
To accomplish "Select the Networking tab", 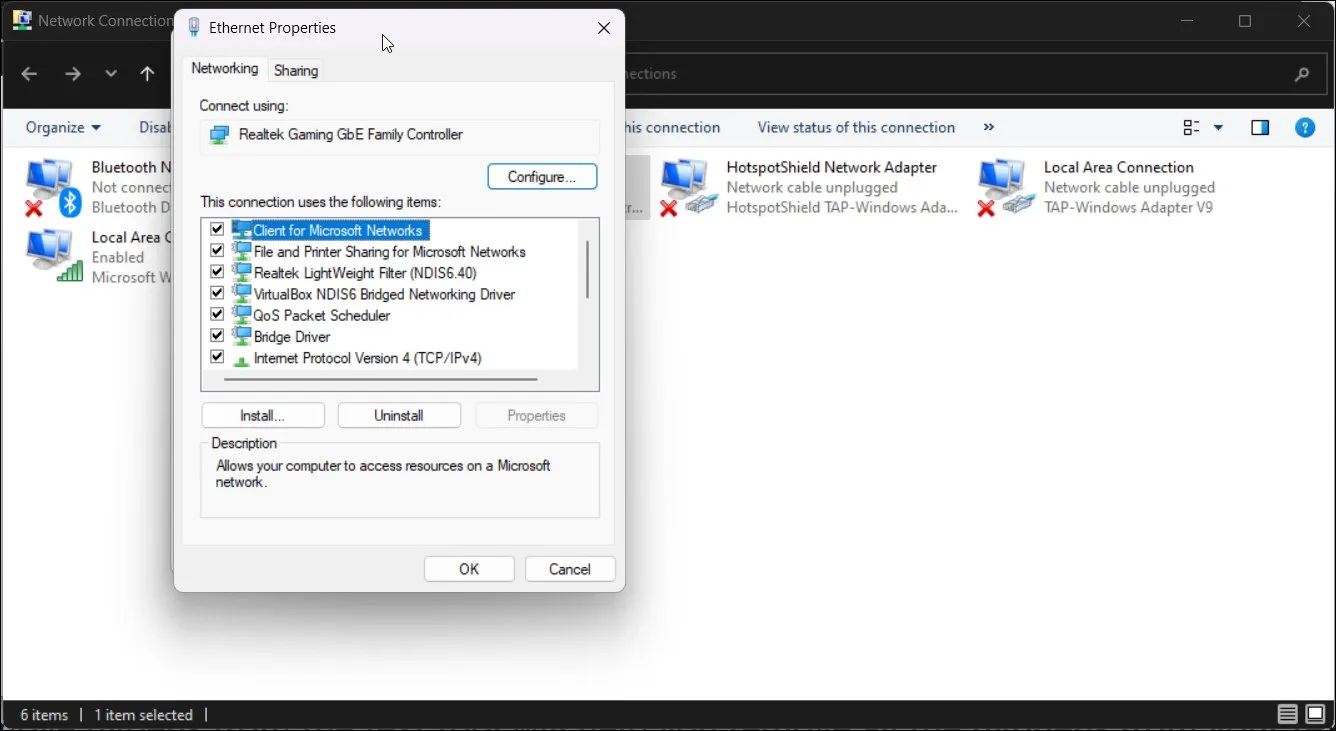I will (x=224, y=69).
